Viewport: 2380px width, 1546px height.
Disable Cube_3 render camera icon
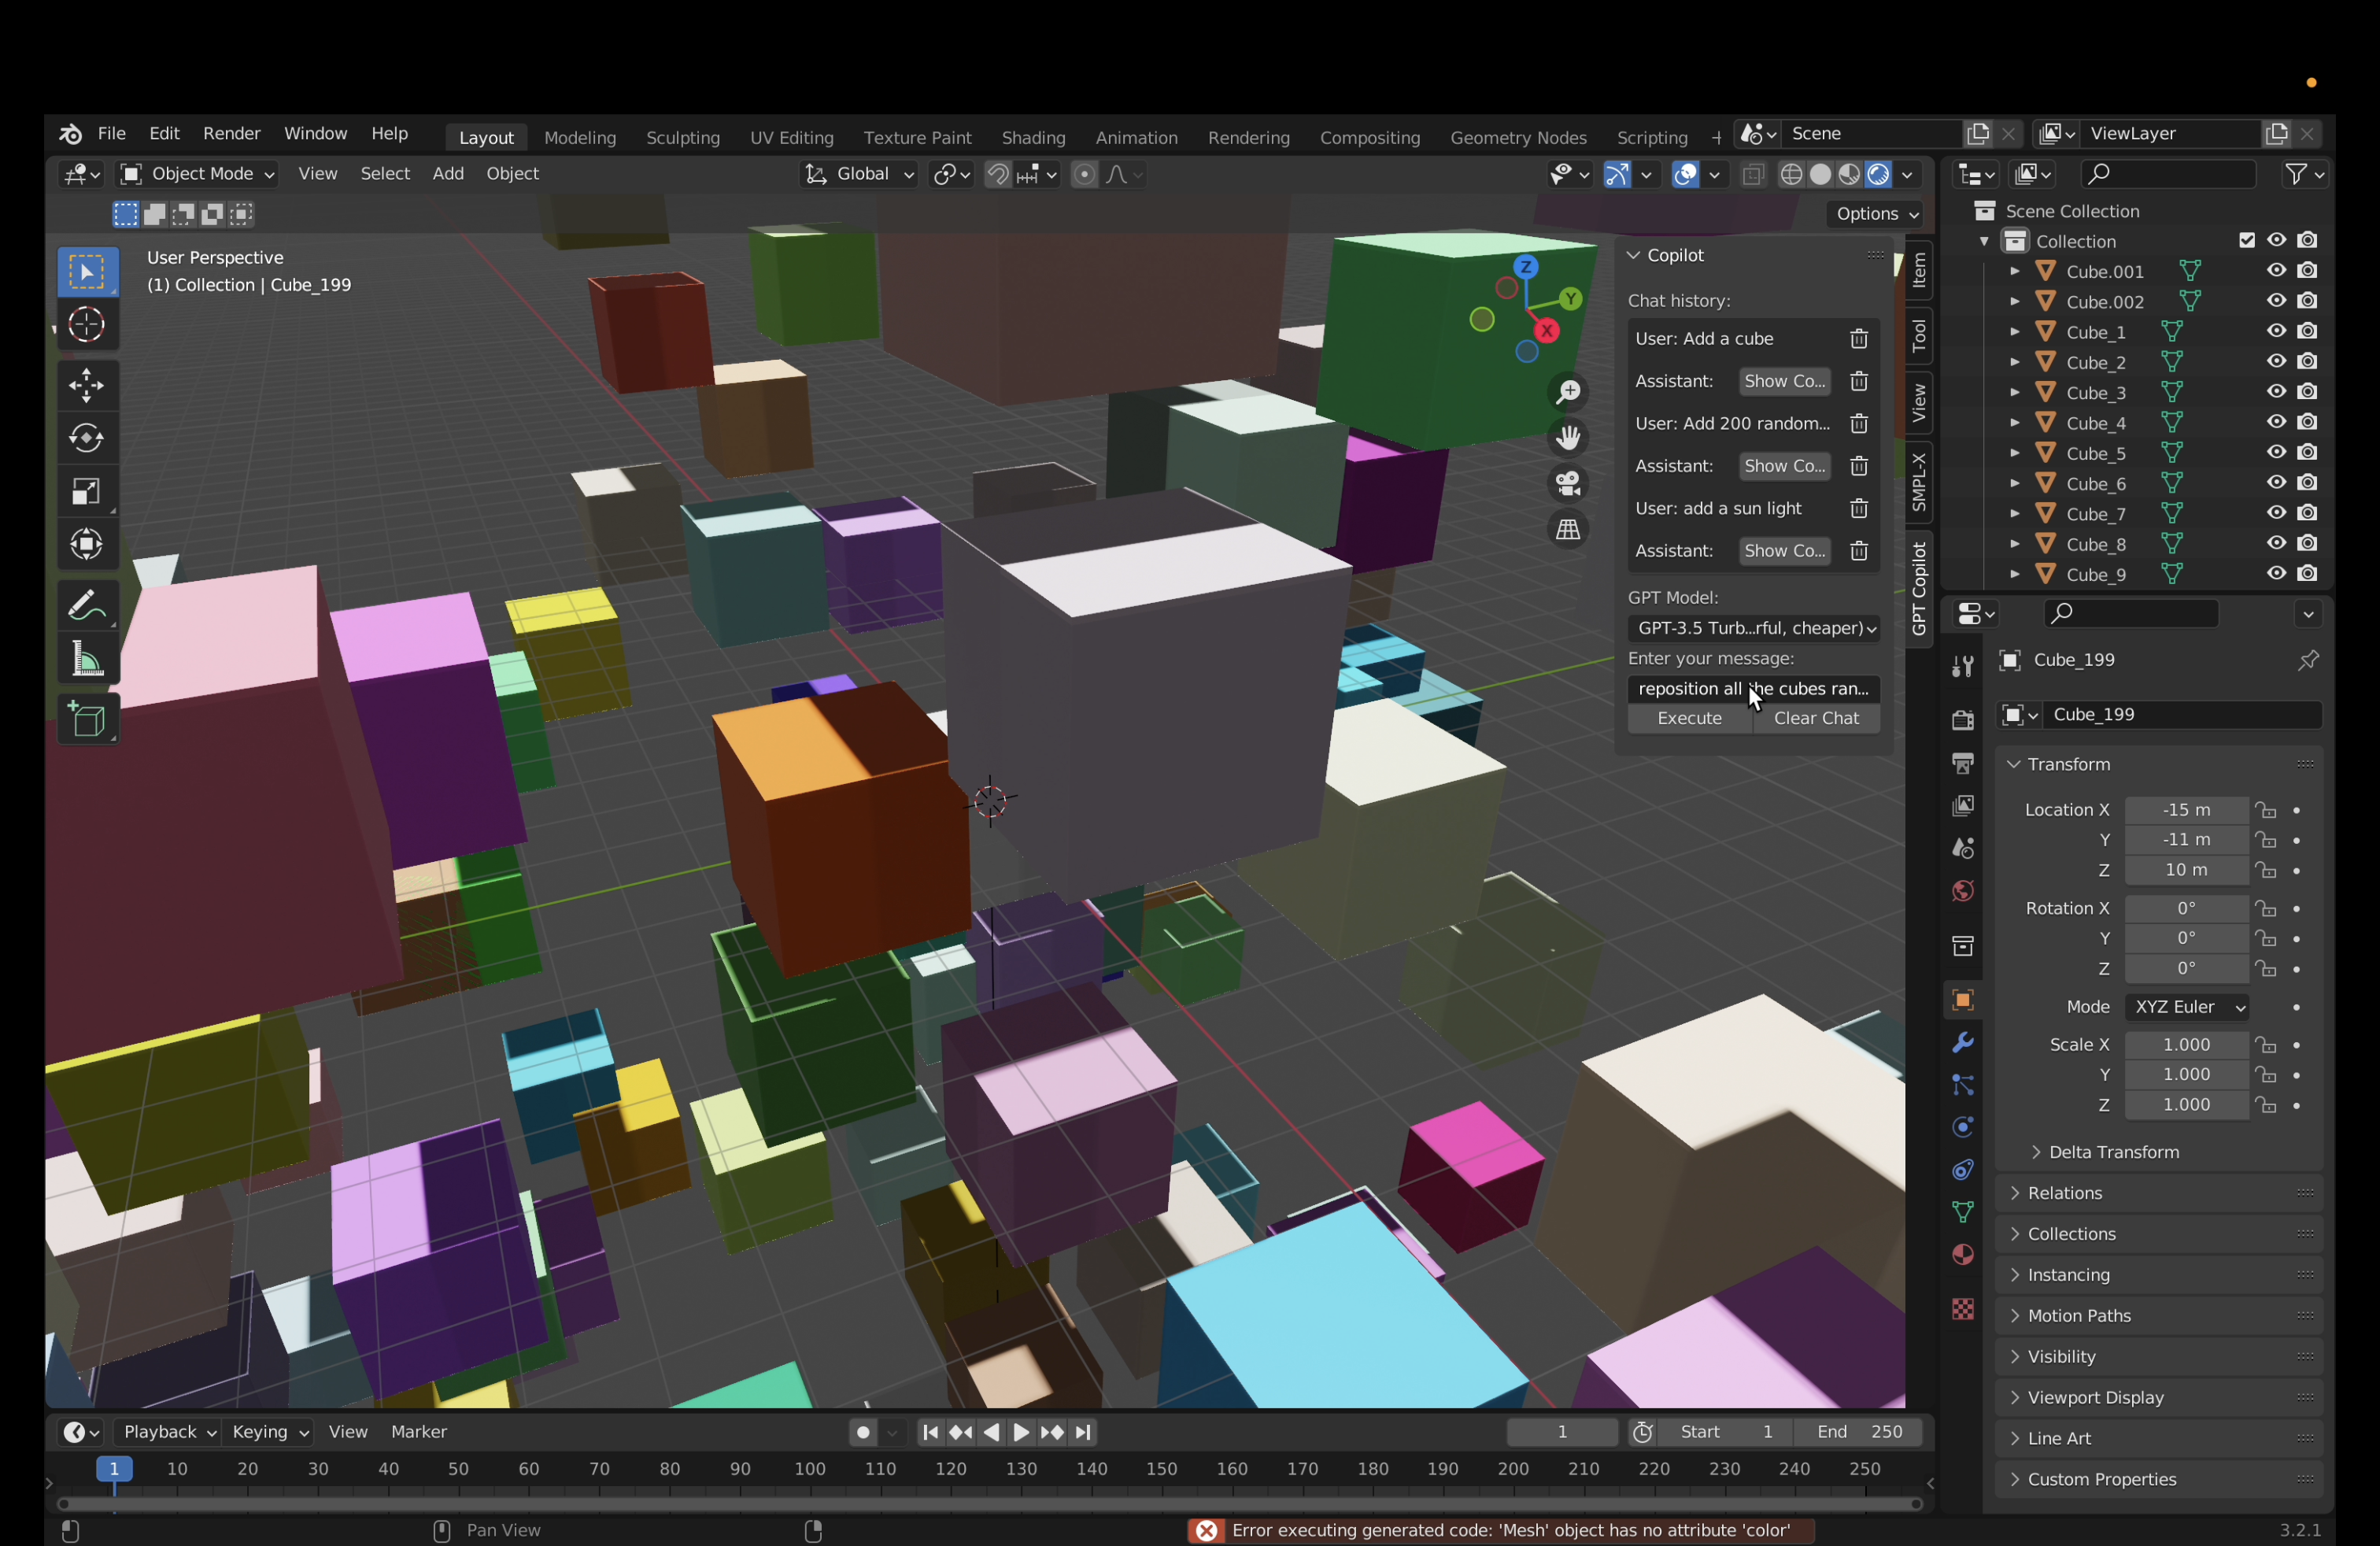[x=2307, y=392]
